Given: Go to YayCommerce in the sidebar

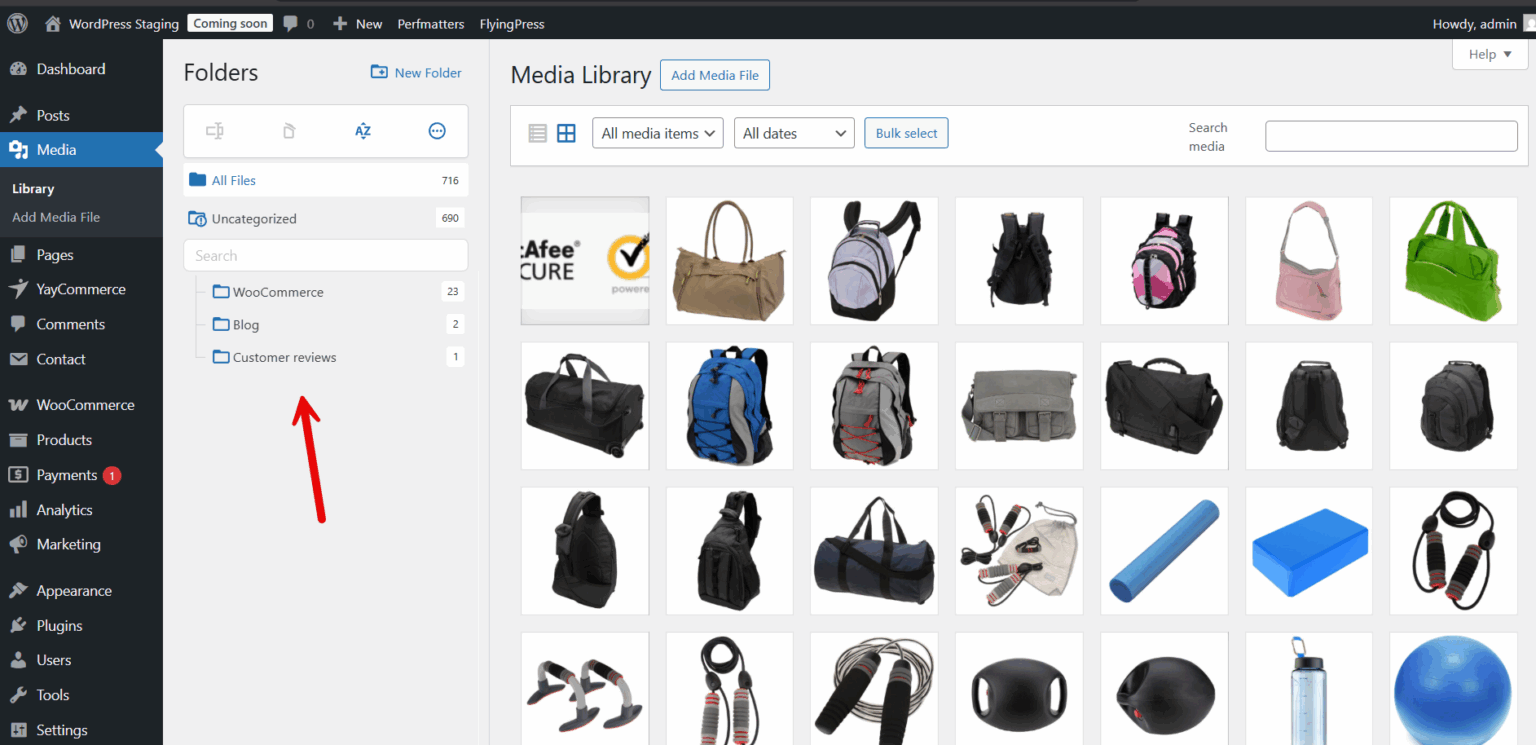Looking at the screenshot, I should click(x=81, y=289).
